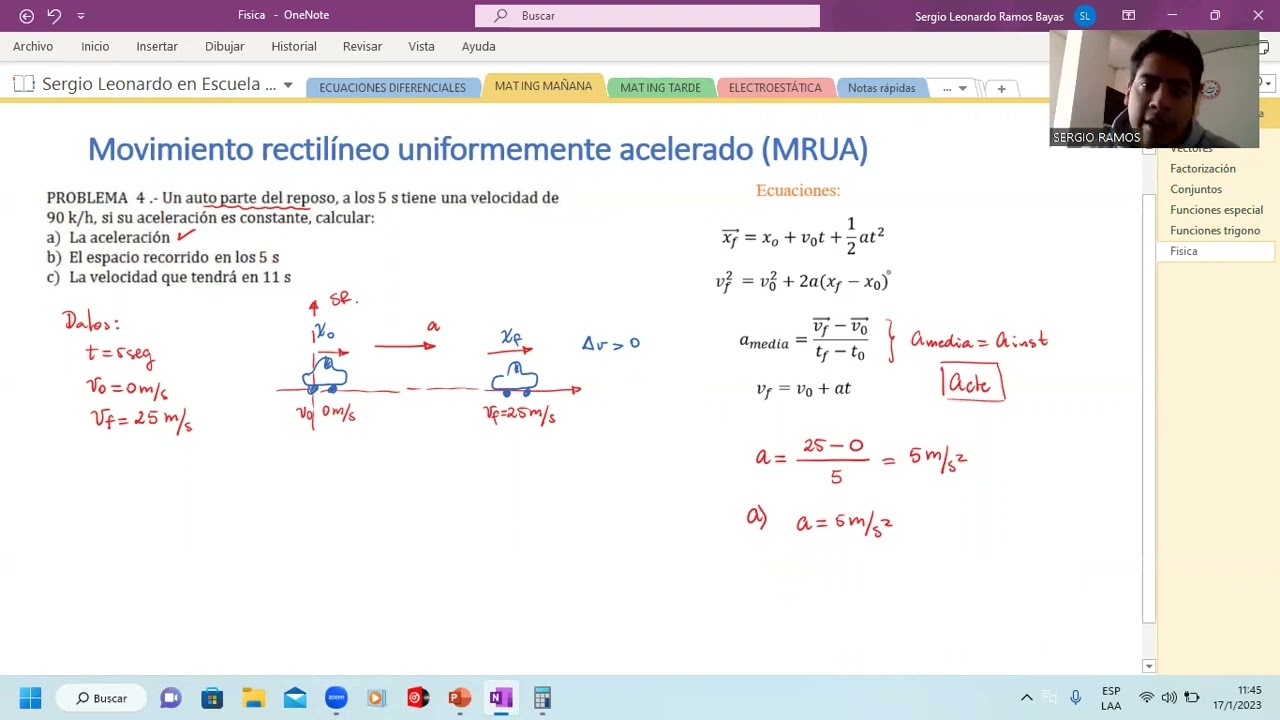The image size is (1280, 720).
Task: Select the Funciones especial page
Action: [1216, 210]
